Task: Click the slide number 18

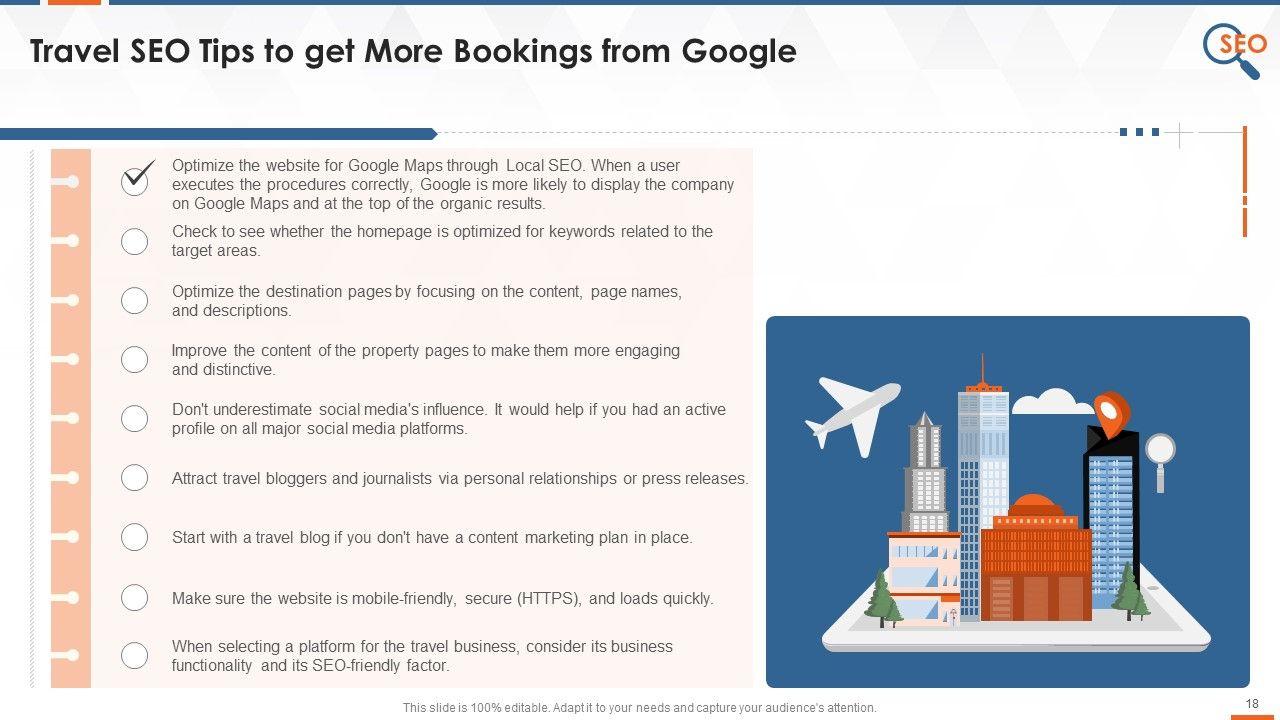Action: 1252,704
